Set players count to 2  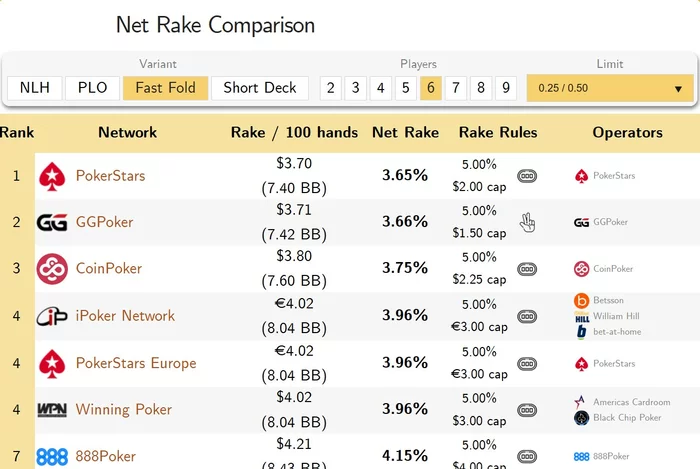coord(330,88)
